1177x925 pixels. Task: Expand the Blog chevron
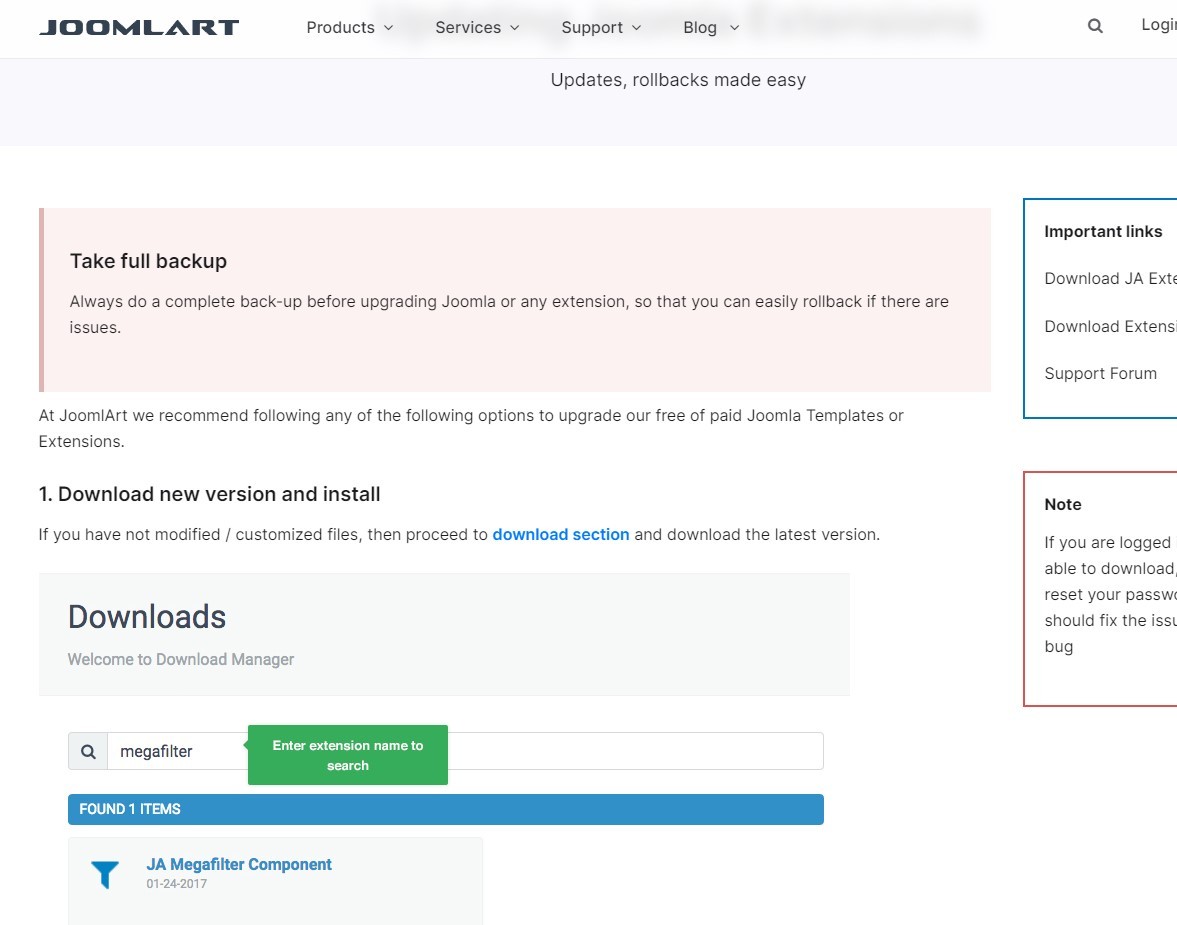click(x=734, y=28)
